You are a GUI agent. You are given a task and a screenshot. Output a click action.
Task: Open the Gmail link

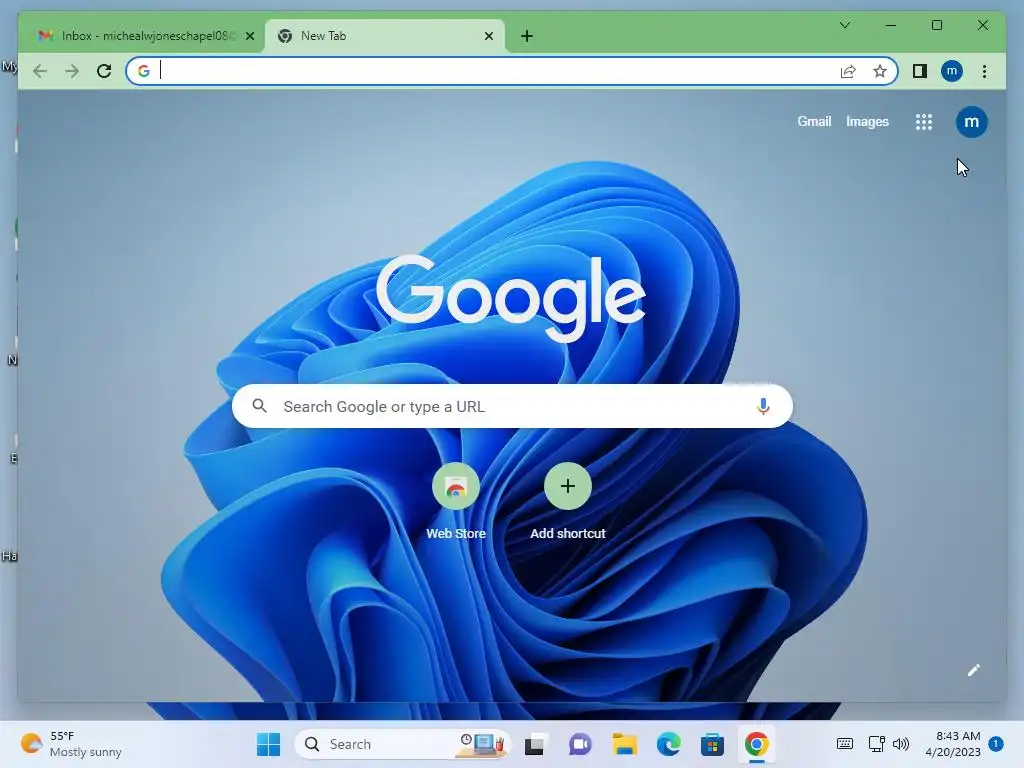click(814, 121)
